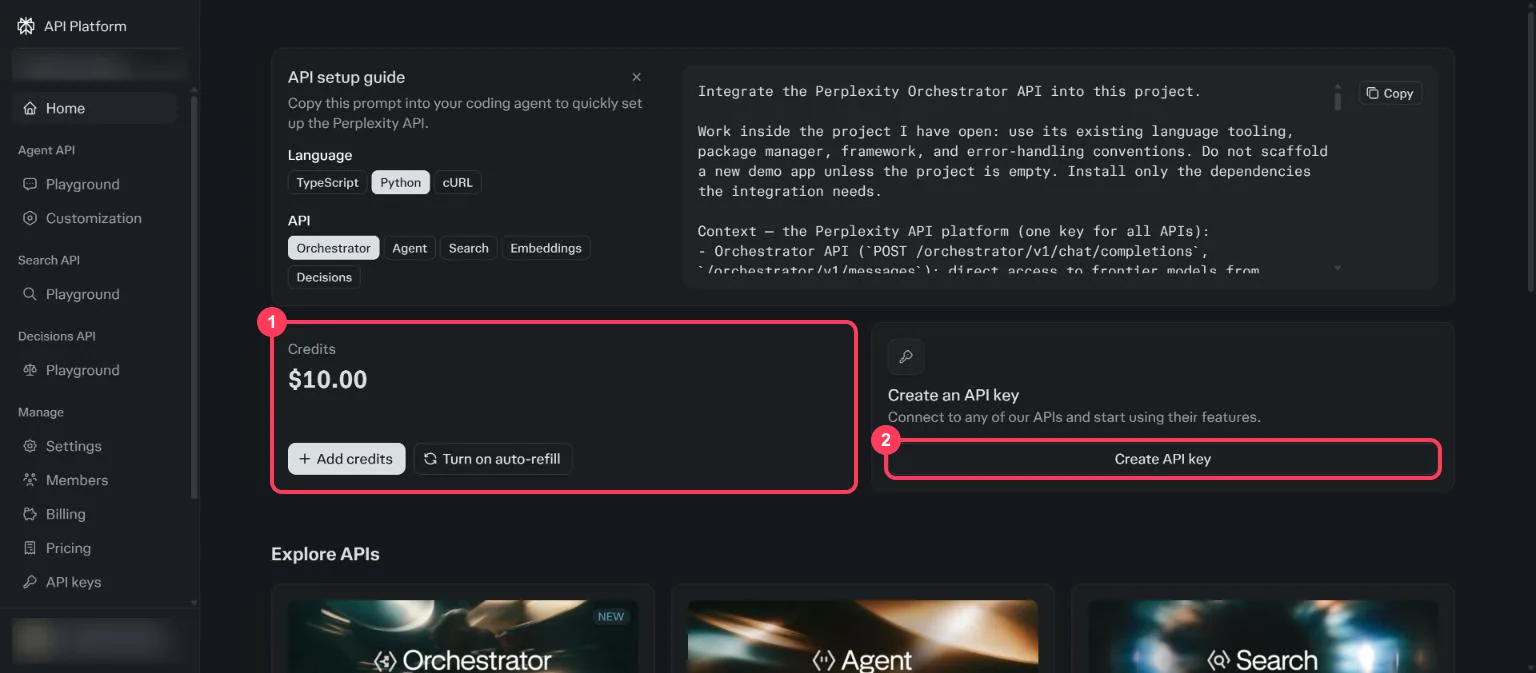Click the API setup guide title
This screenshot has height=673, width=1536.
click(346, 77)
